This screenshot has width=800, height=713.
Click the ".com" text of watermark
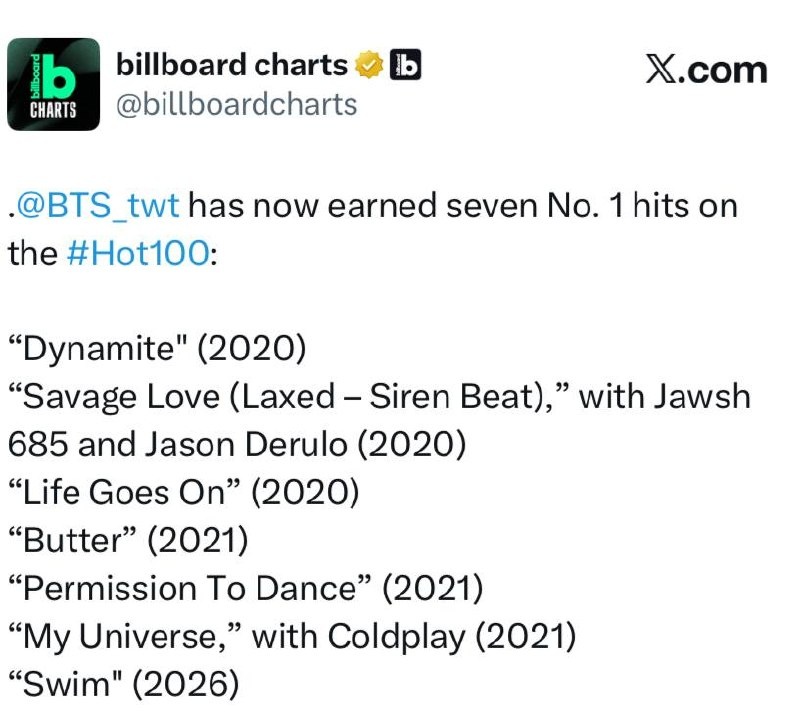click(x=722, y=70)
